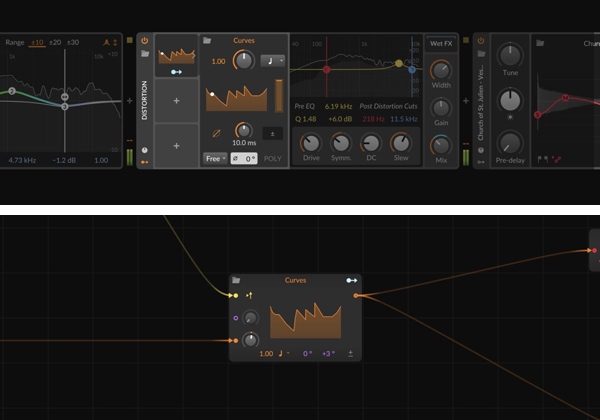Click the Symm. knob
600x420 pixels.
click(341, 143)
